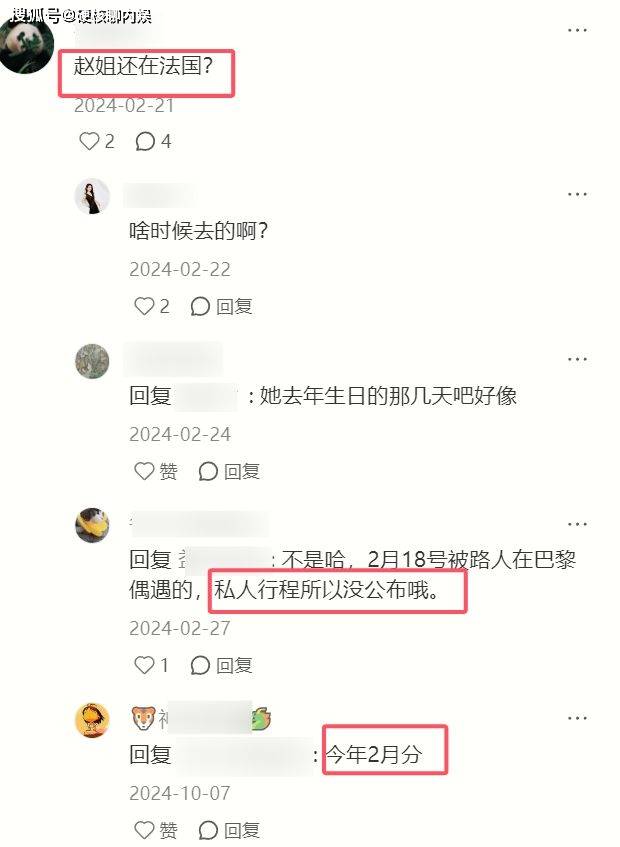The height and width of the screenshot is (847, 620).
Task: View the panda avatar profile
Action: point(26,45)
